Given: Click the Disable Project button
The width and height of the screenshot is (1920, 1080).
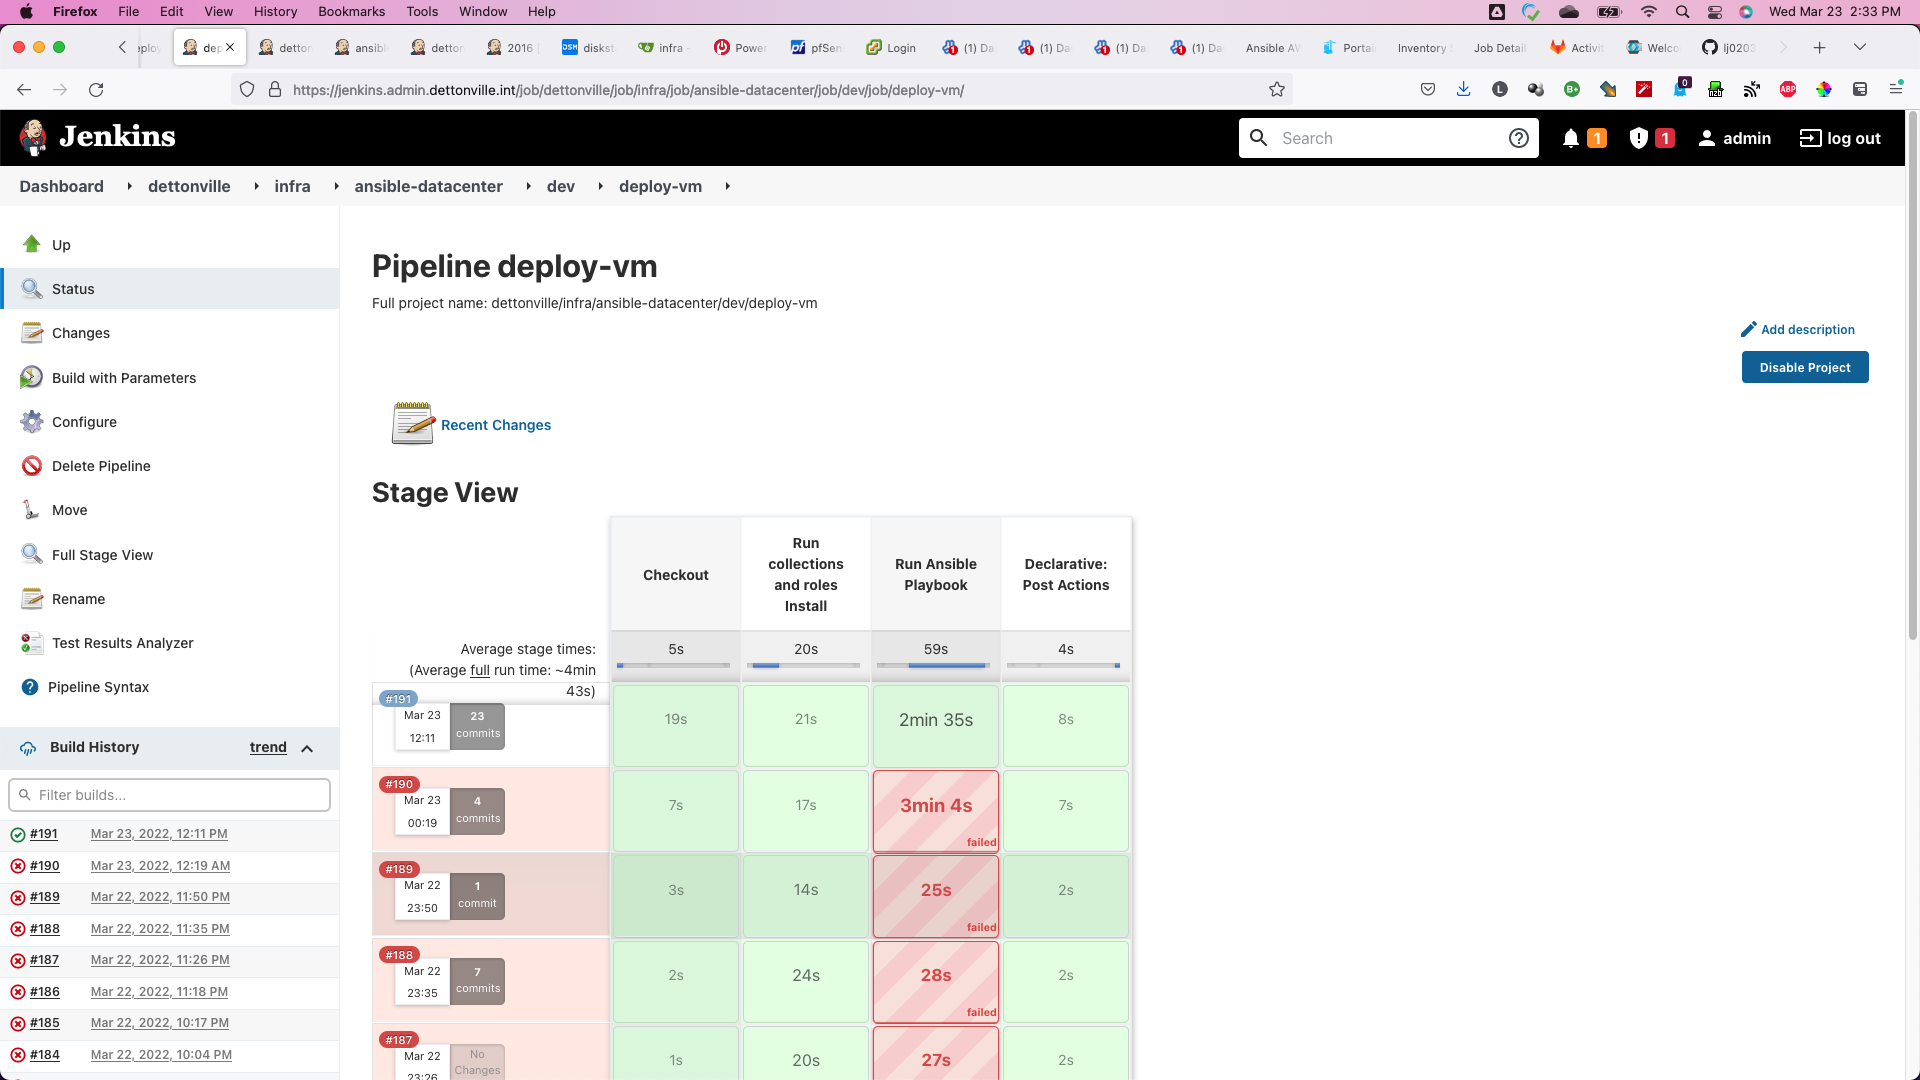Looking at the screenshot, I should (x=1804, y=367).
